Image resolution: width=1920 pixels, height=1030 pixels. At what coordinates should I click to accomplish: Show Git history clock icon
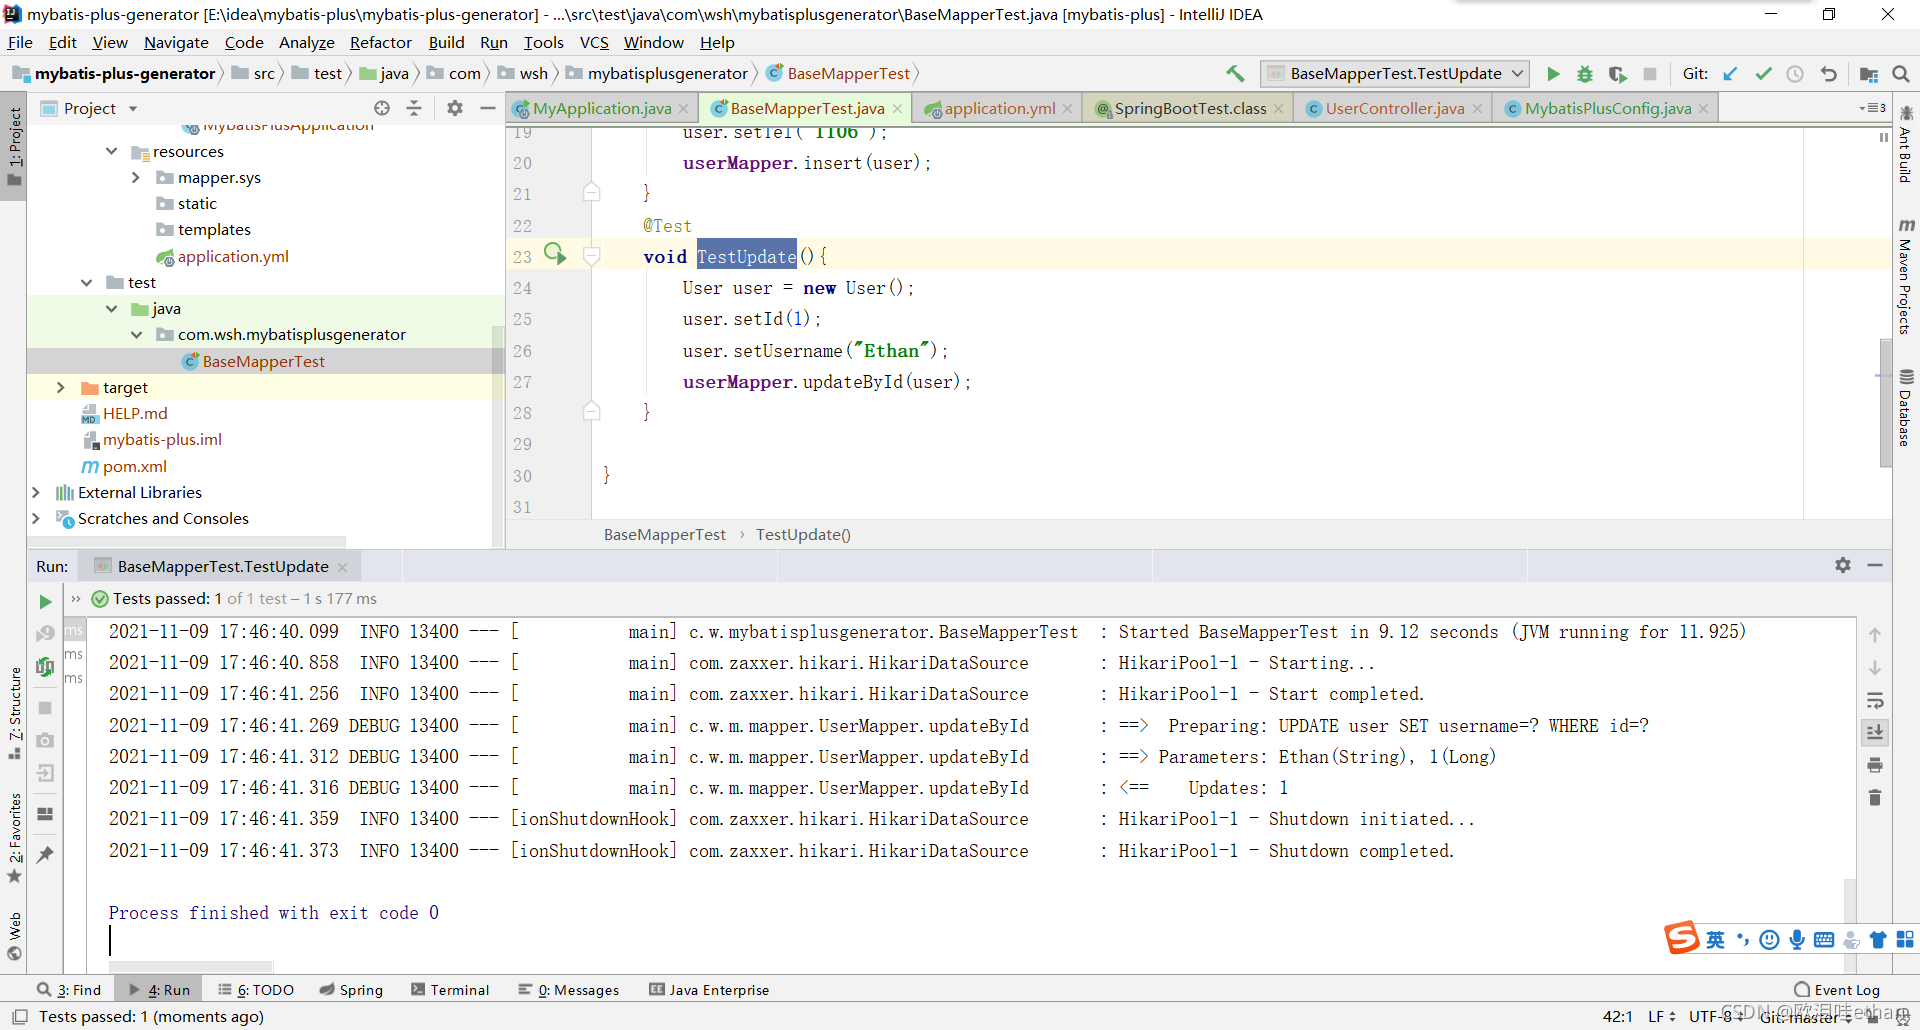click(1795, 74)
